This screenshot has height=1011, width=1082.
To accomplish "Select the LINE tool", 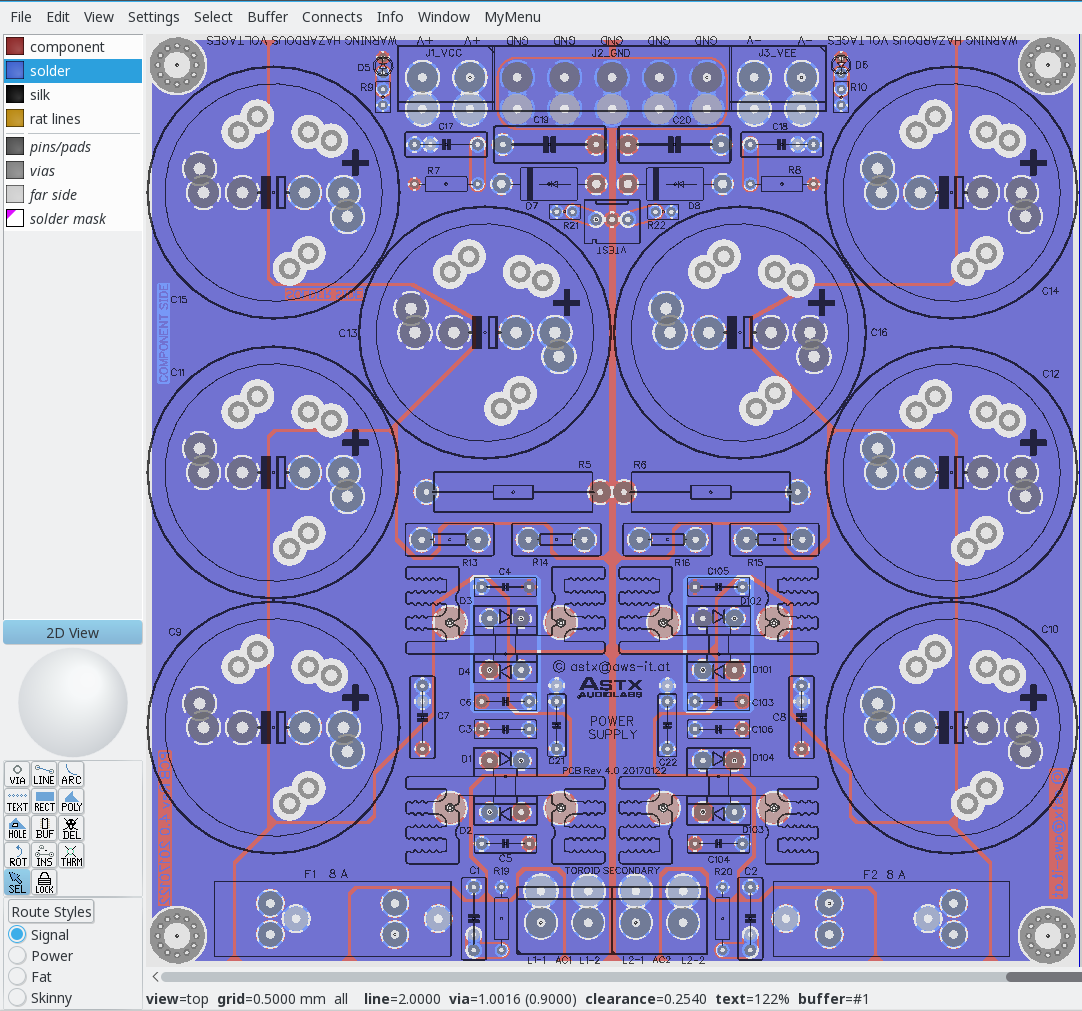I will tap(44, 774).
